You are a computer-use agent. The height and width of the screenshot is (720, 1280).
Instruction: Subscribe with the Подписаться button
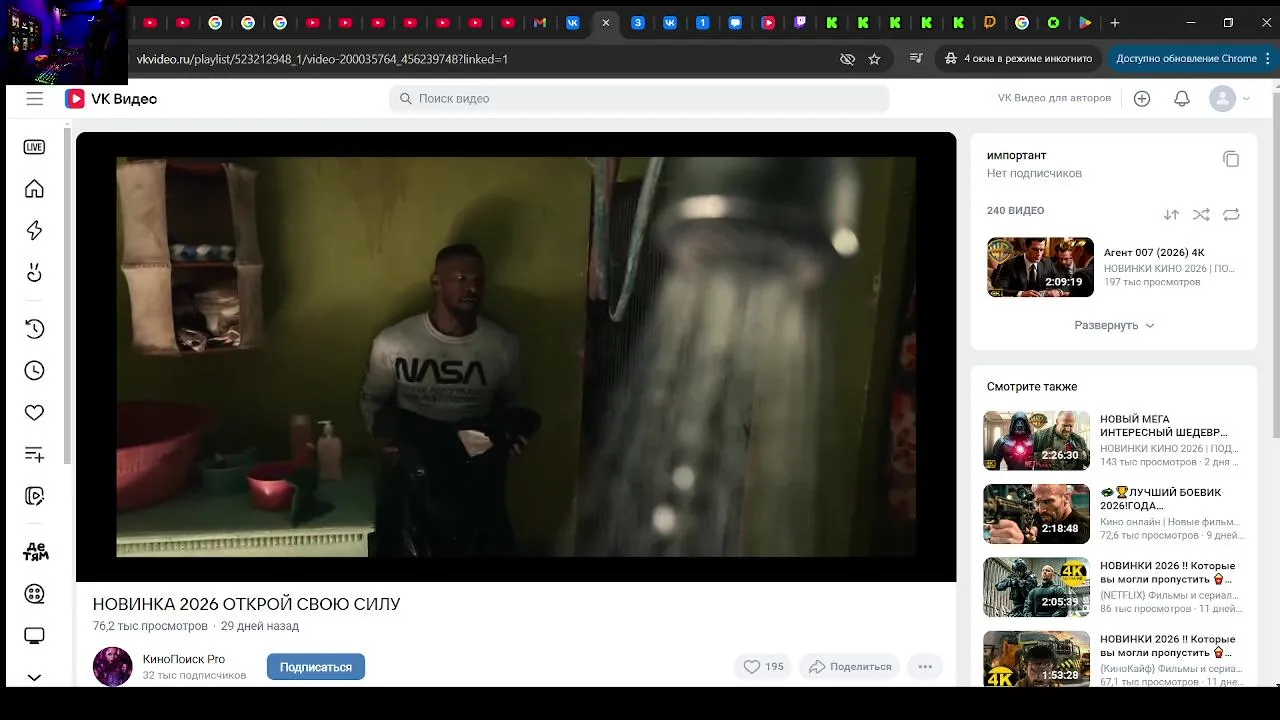click(x=316, y=667)
